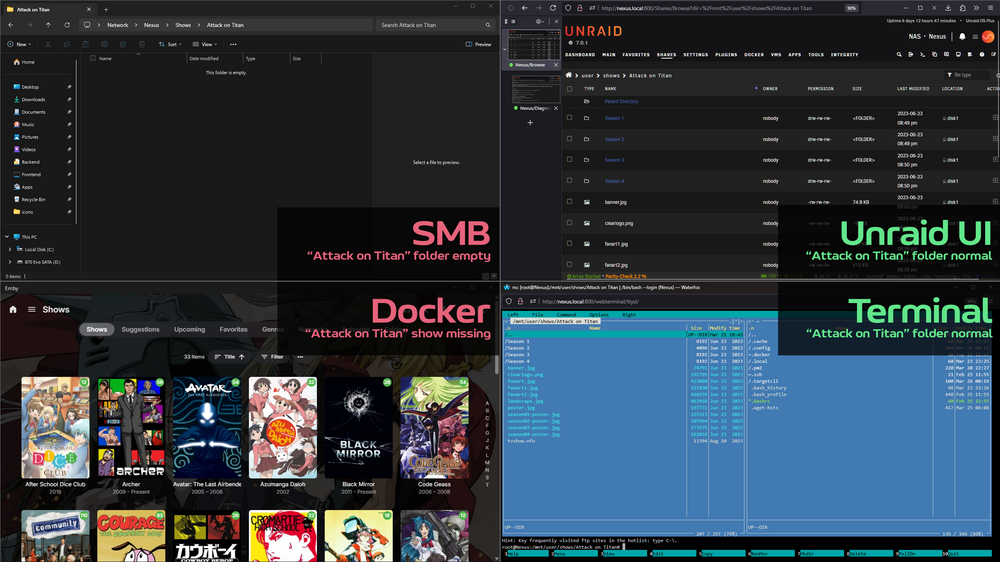Go to the Unraid SETTINGS tab
The height and width of the screenshot is (562, 1000).
click(x=696, y=55)
